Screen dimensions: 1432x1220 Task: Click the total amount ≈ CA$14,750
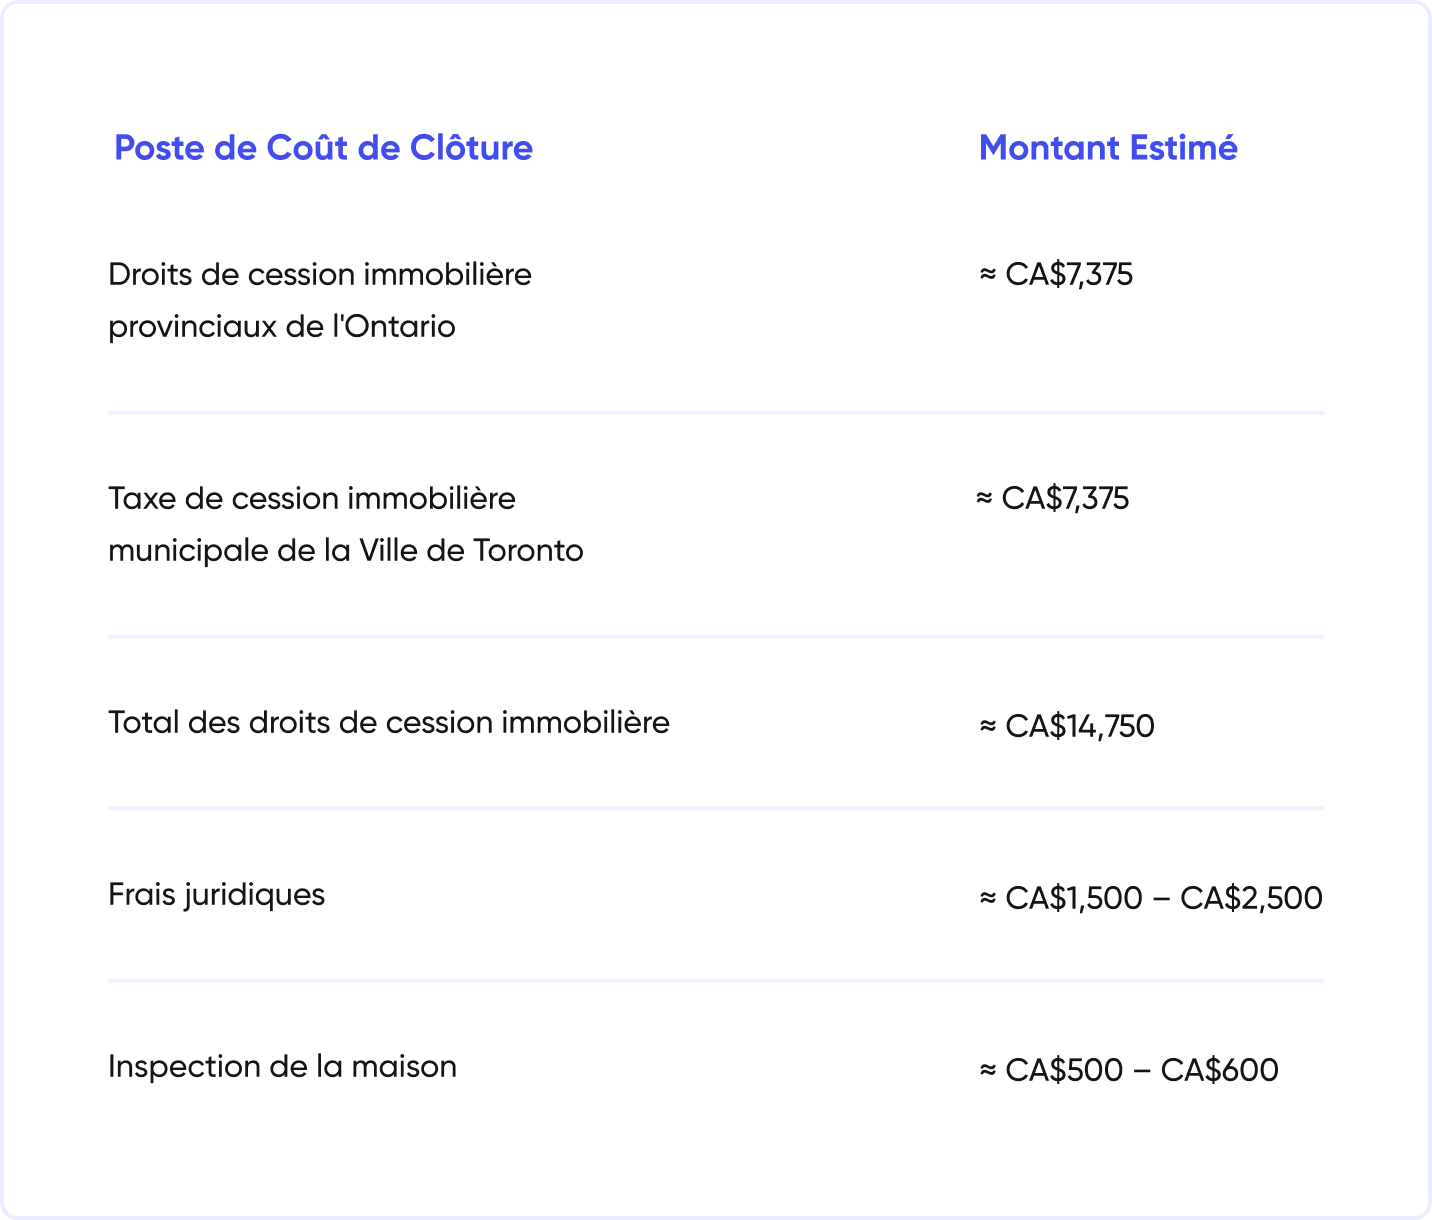pyautogui.click(x=1067, y=727)
